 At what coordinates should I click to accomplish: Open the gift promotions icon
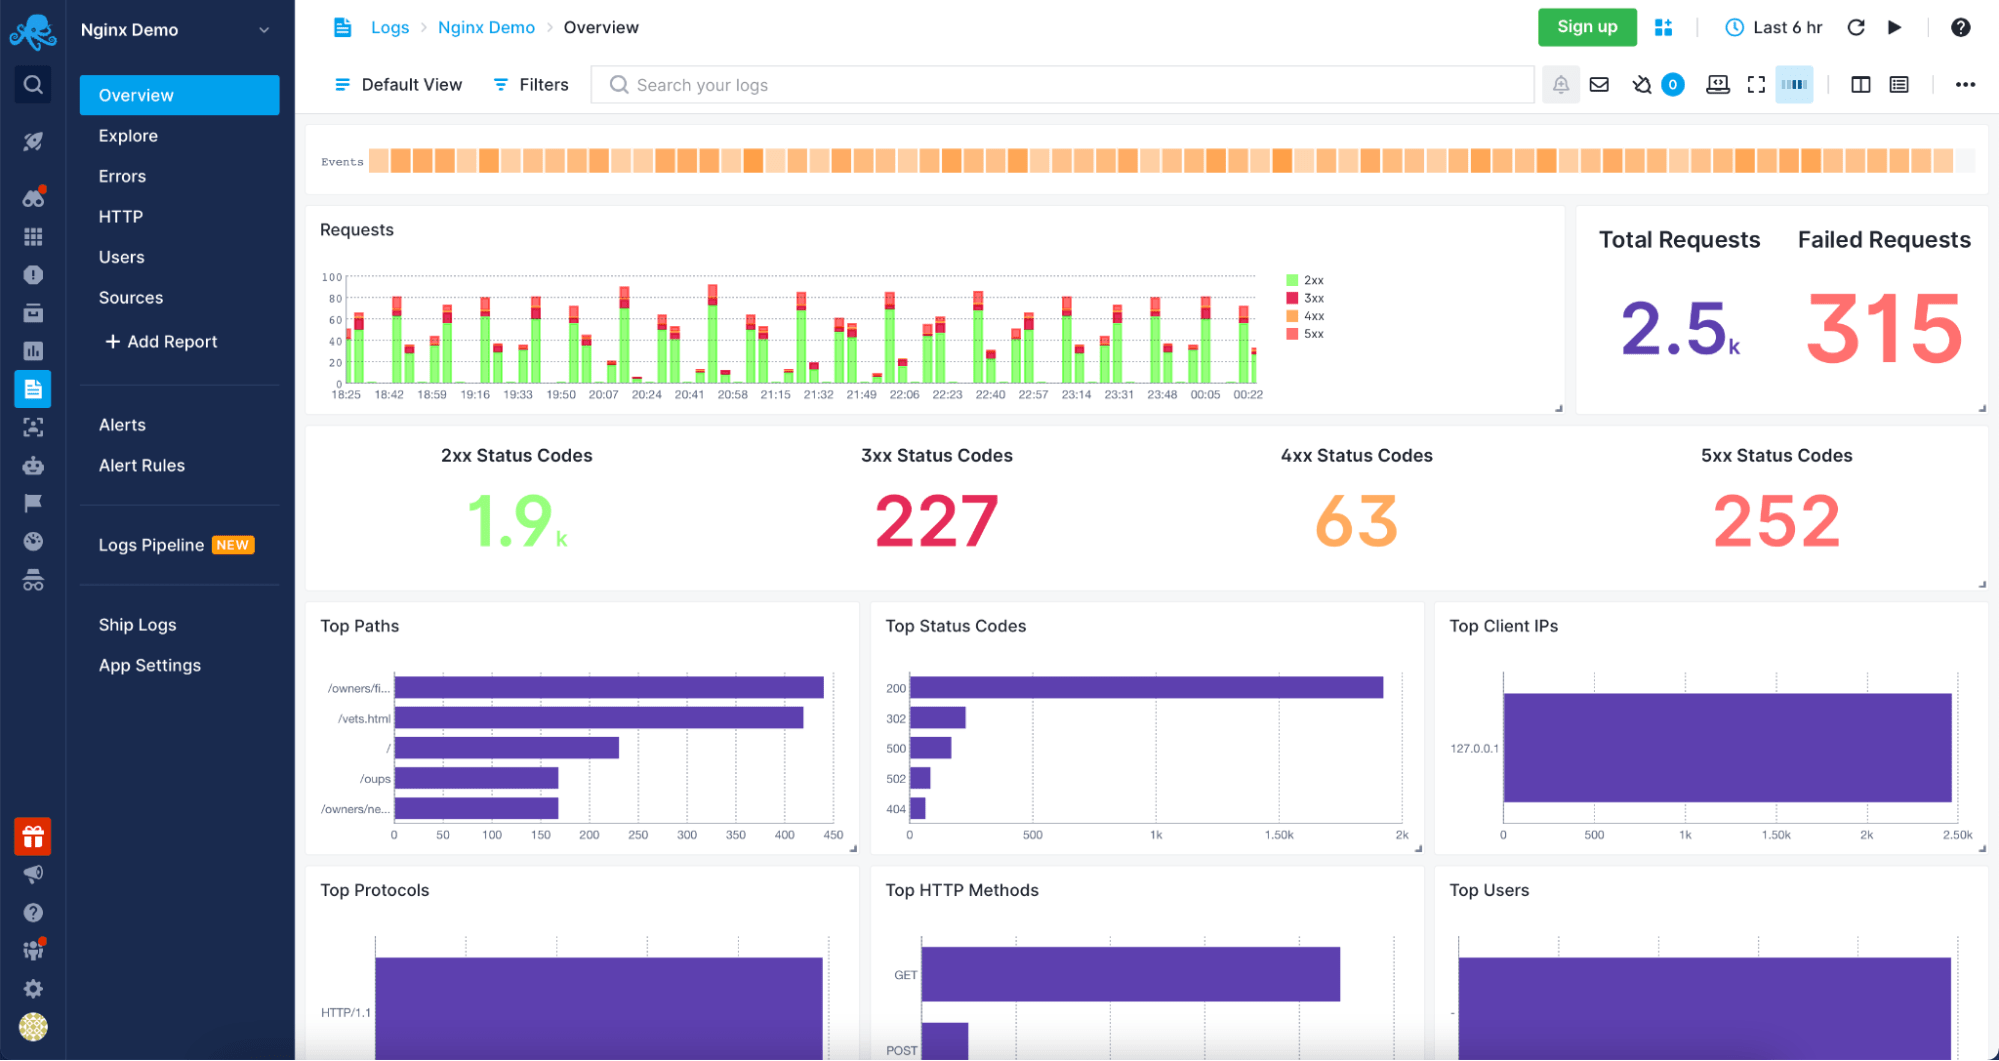(x=33, y=837)
